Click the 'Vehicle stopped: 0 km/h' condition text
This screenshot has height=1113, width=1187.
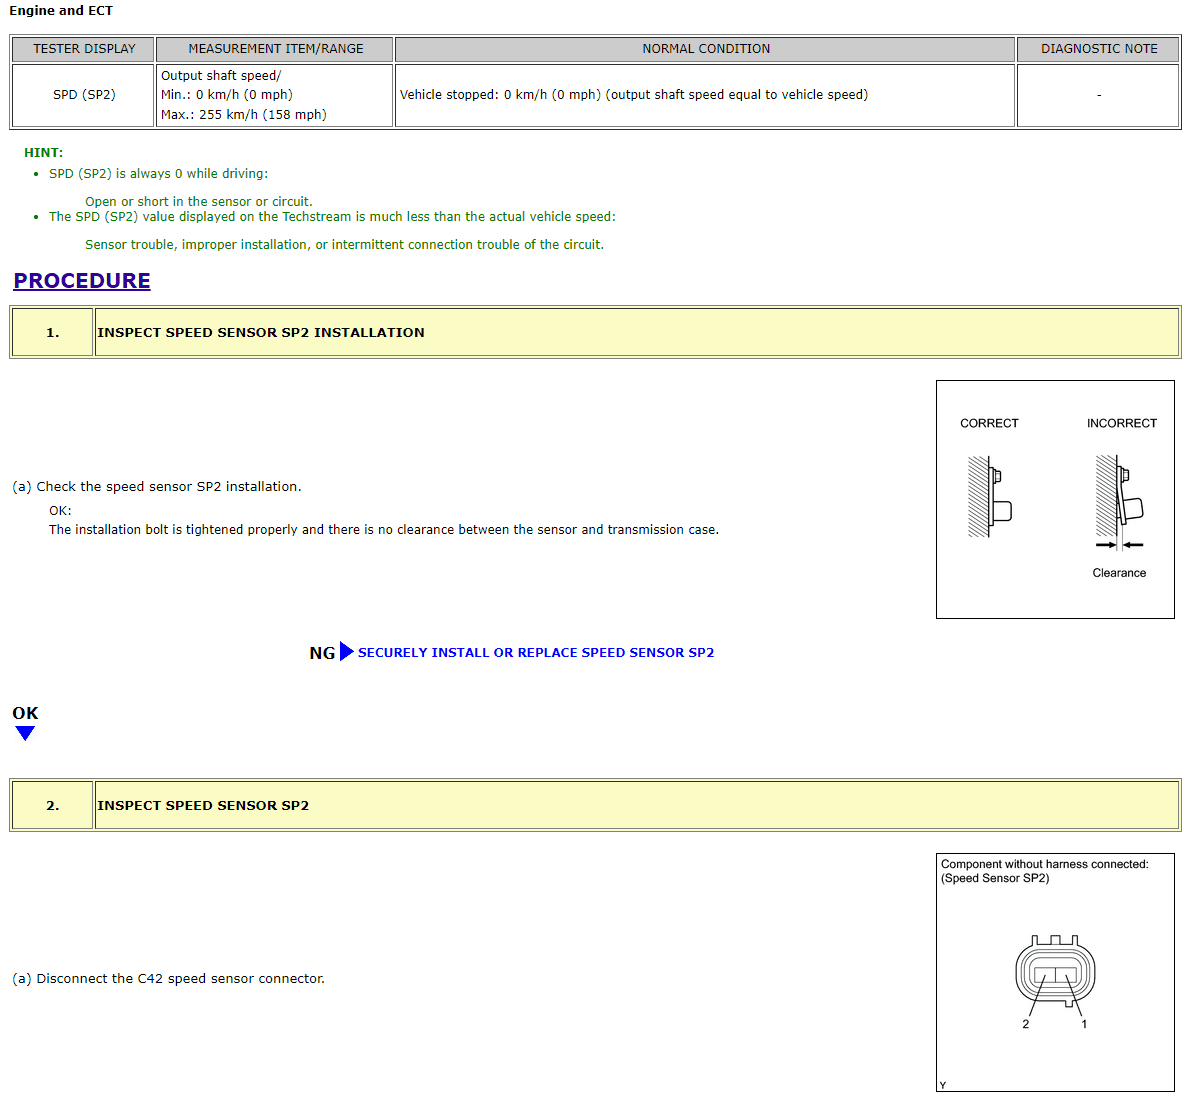coord(634,95)
